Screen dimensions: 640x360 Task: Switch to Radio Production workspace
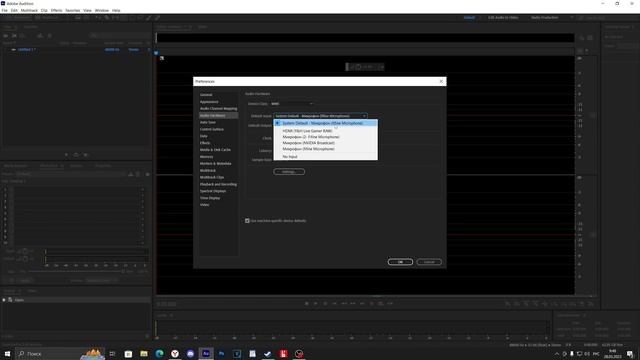[544, 18]
